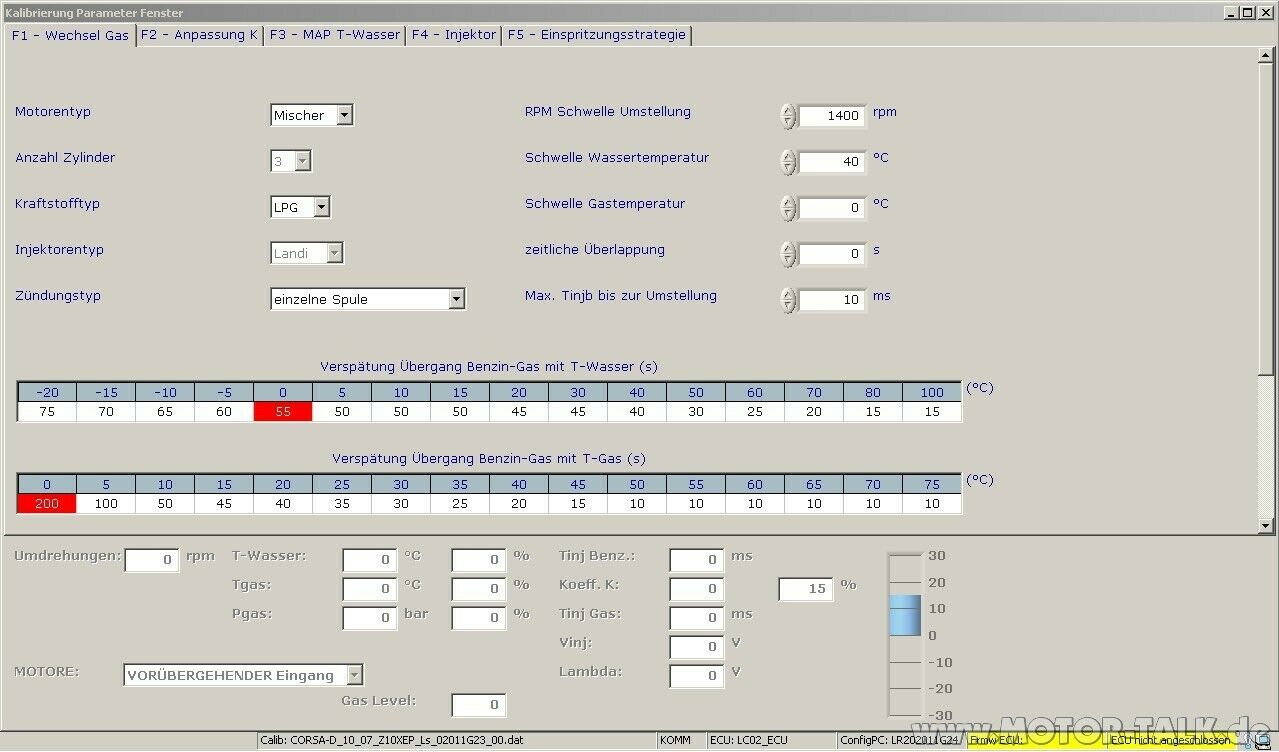Click the Pgas bar reading field

(x=370, y=618)
